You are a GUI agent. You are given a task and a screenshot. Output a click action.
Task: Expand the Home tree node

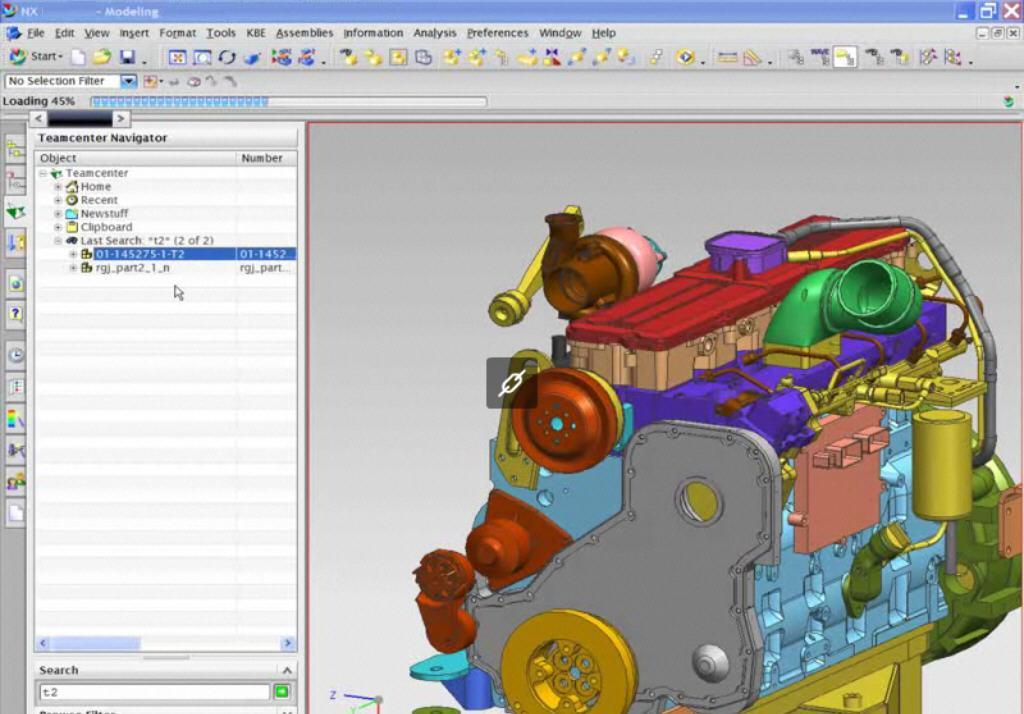point(58,187)
